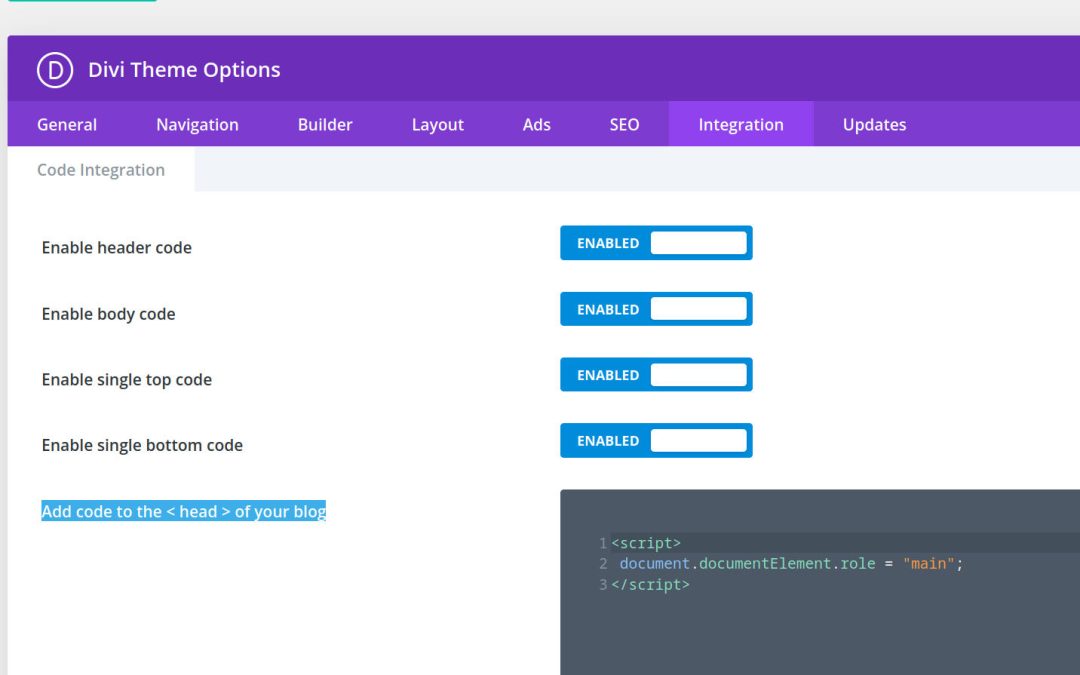The image size is (1080, 675).
Task: Open the General tab
Action: [67, 124]
